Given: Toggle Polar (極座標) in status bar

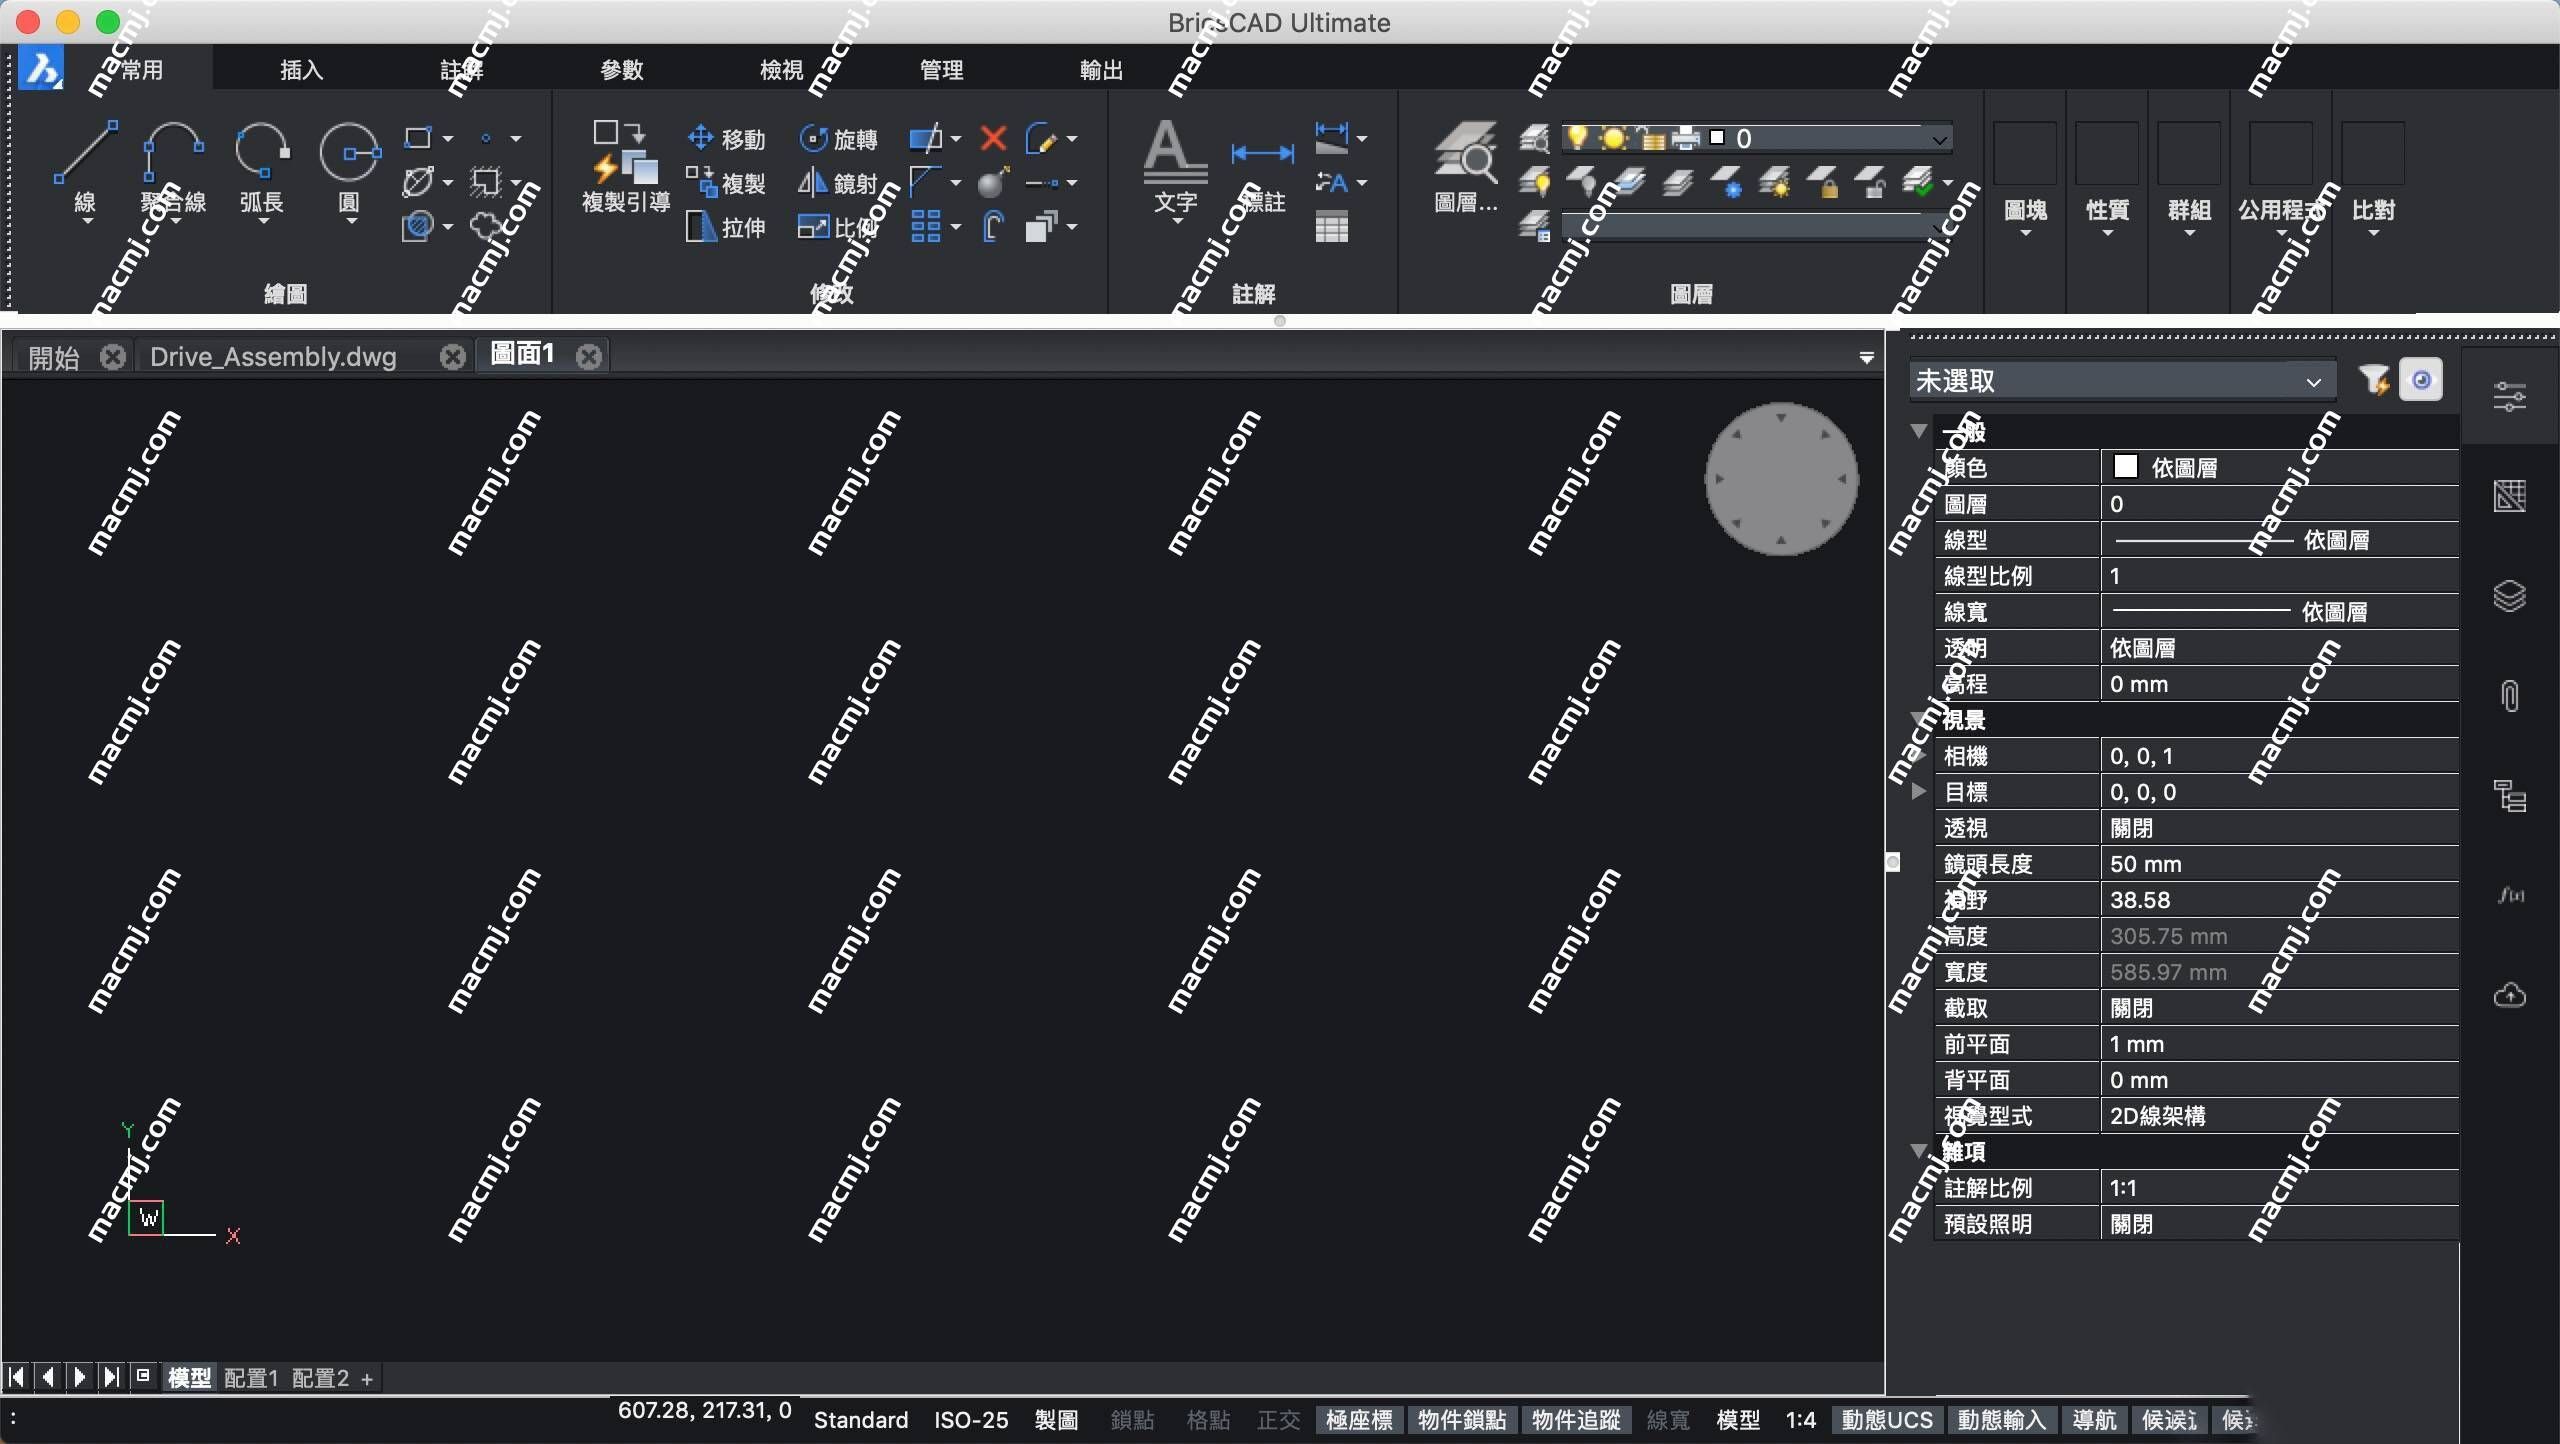Looking at the screenshot, I should coord(1360,1420).
